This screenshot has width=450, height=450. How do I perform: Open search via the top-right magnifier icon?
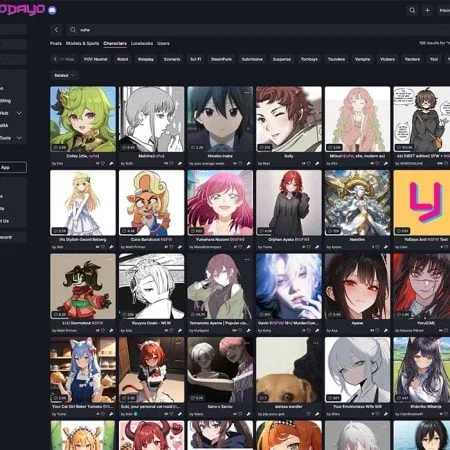coord(412,10)
